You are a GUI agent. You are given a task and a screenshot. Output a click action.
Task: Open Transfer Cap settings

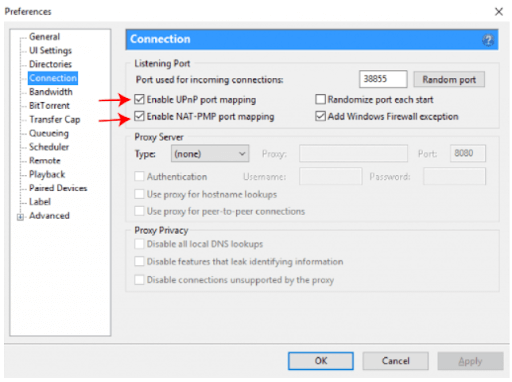(55, 119)
